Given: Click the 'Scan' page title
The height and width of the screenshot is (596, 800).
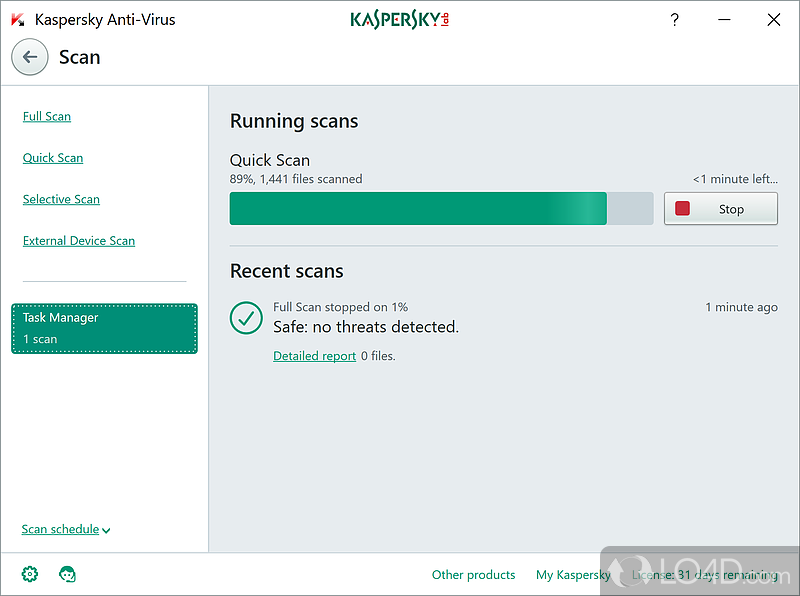Looking at the screenshot, I should (80, 57).
